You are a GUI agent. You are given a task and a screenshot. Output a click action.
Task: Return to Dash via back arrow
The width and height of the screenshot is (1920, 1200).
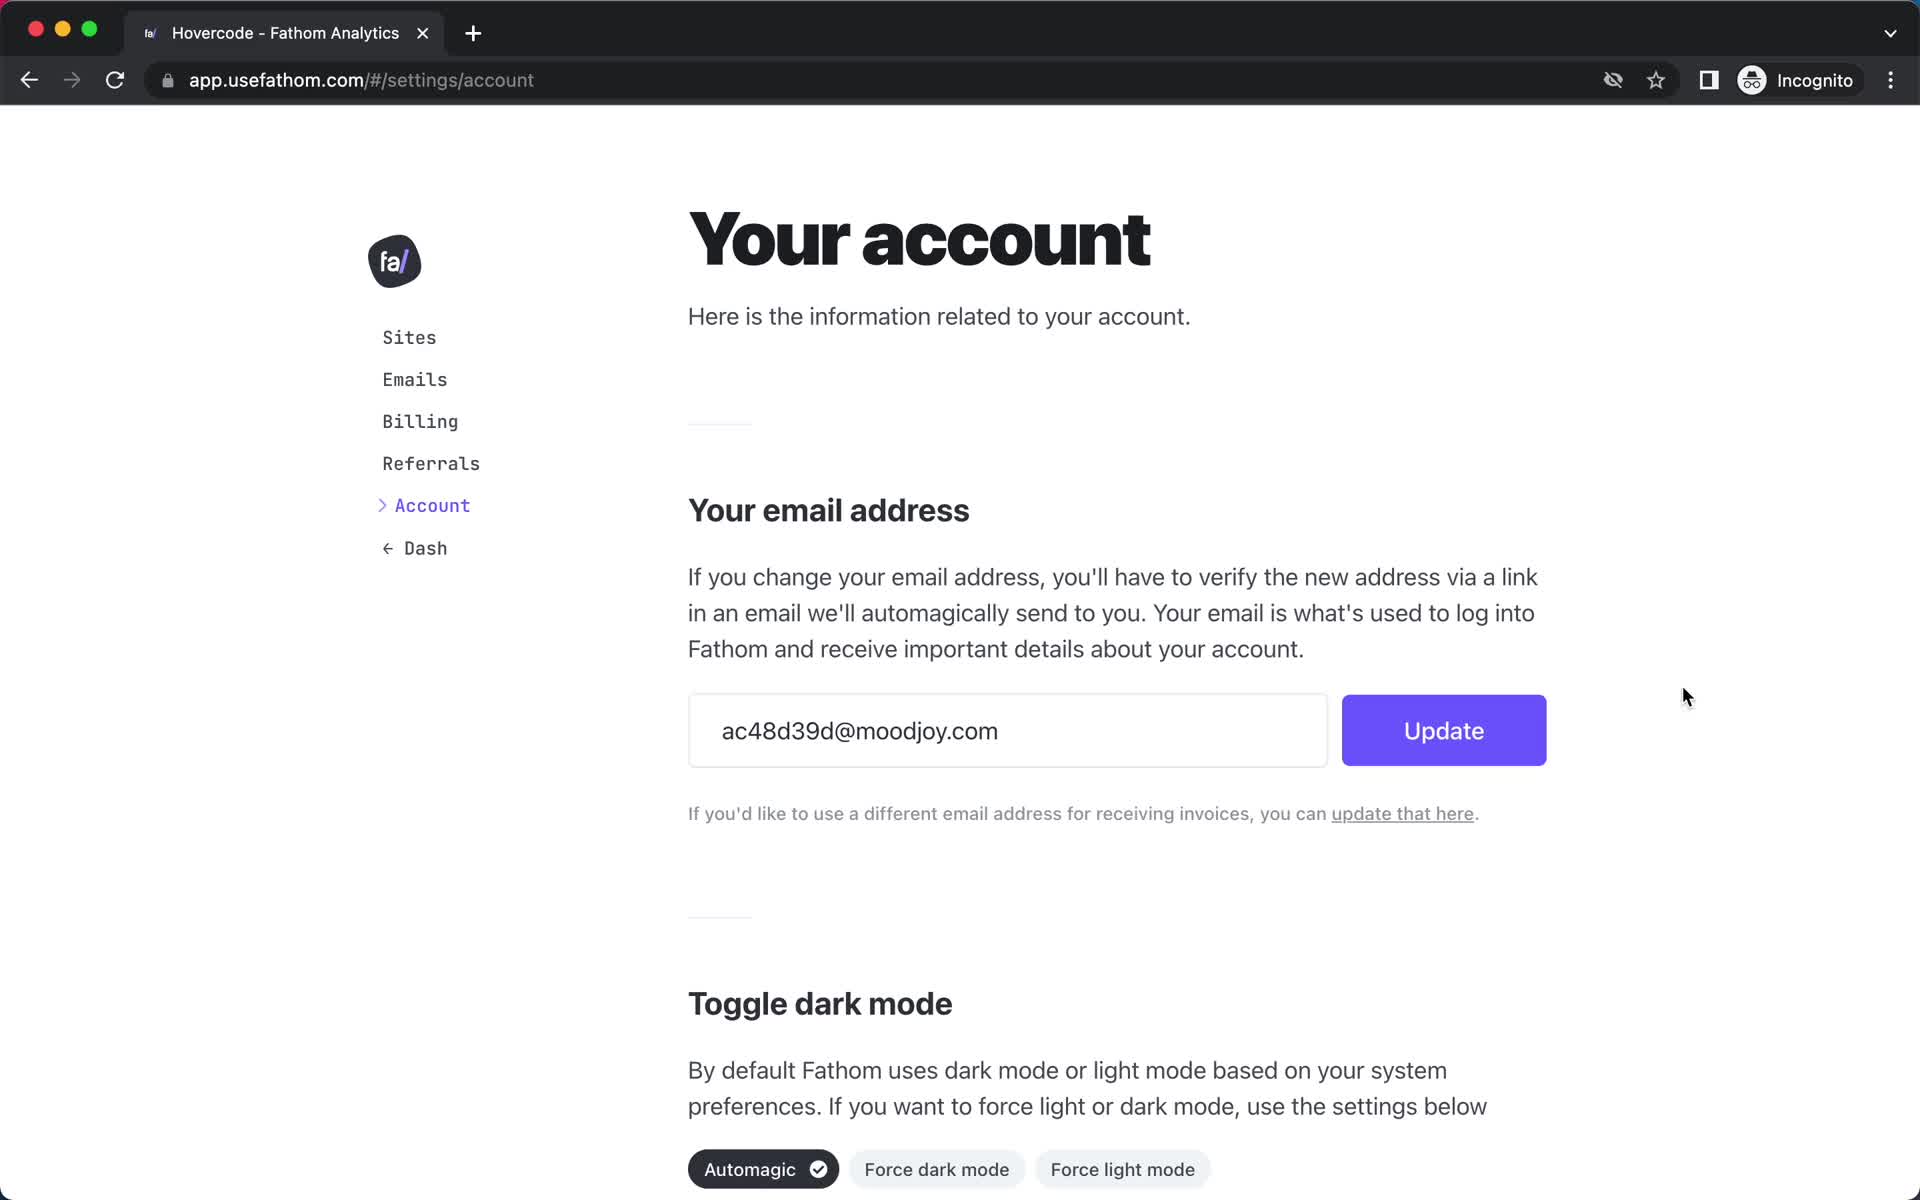(x=415, y=547)
